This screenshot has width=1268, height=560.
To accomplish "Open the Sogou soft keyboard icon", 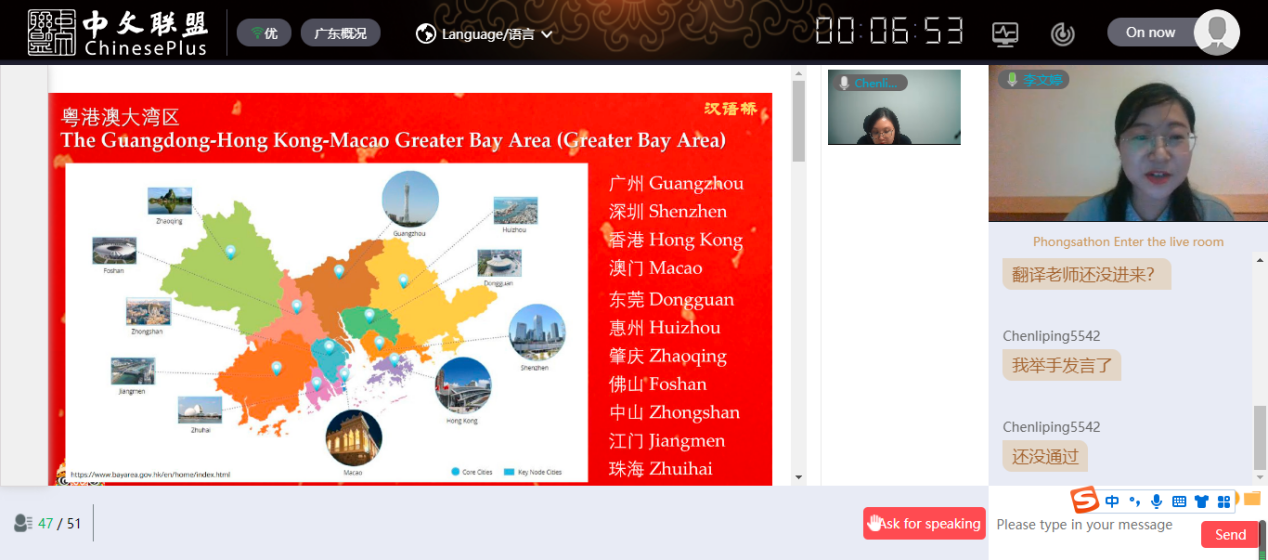I will 1179,501.
